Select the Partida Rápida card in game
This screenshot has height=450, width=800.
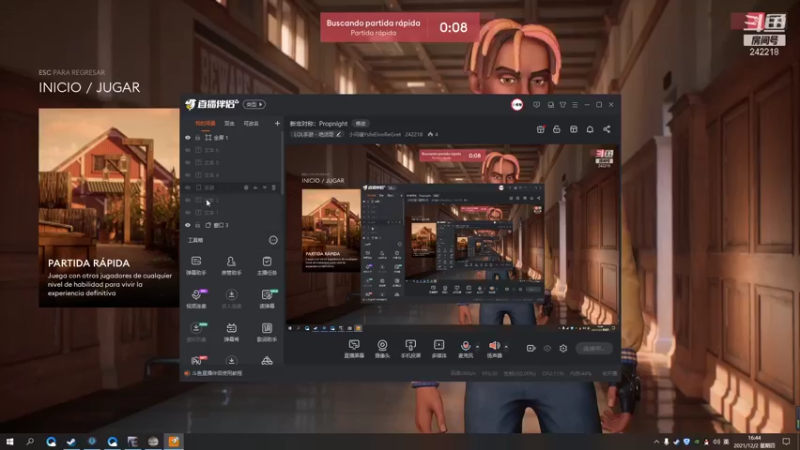pyautogui.click(x=109, y=207)
